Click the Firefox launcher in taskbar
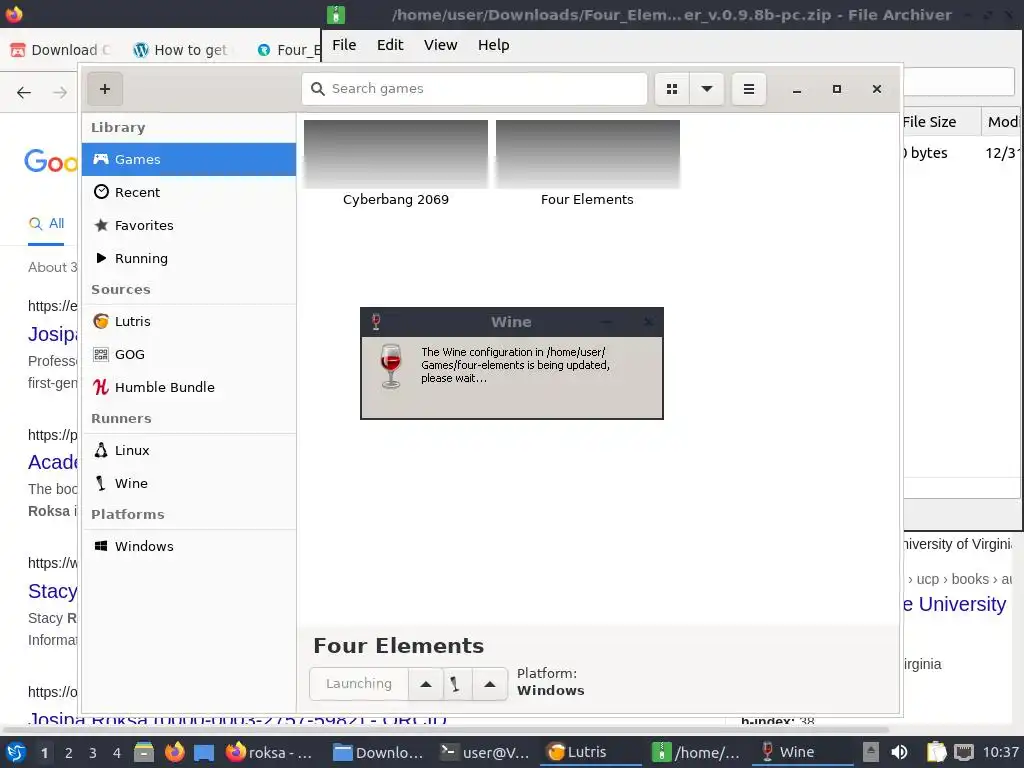This screenshot has height=768, width=1024. [174, 753]
